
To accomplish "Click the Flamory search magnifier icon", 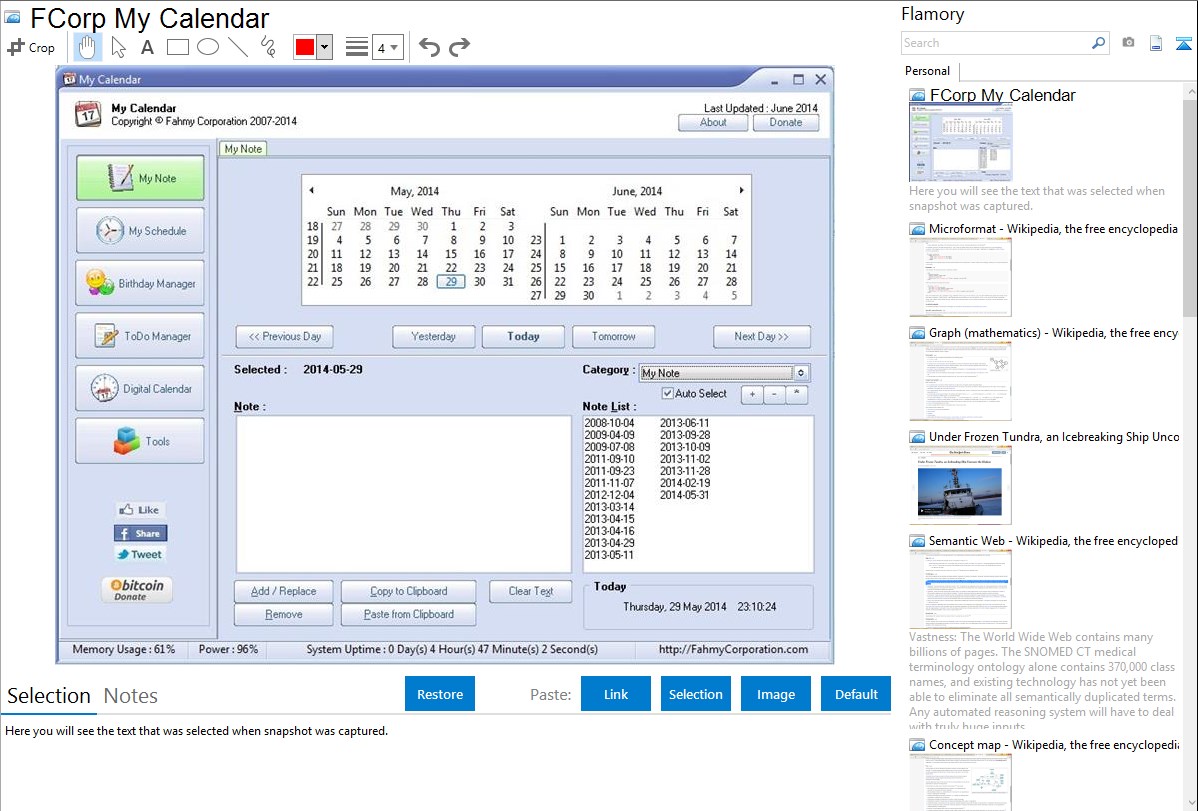I will (1098, 43).
